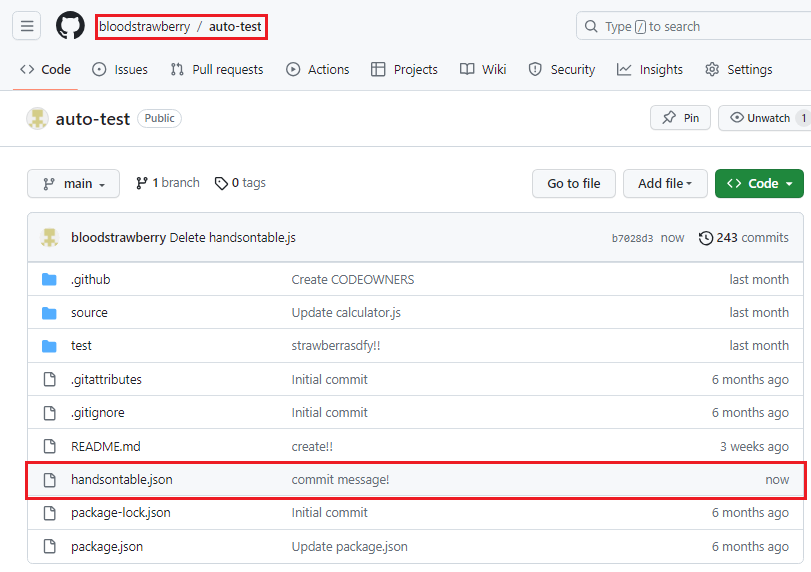This screenshot has width=811, height=572.
Task: Click the file icon for .gitattributes
Action: [x=50, y=379]
